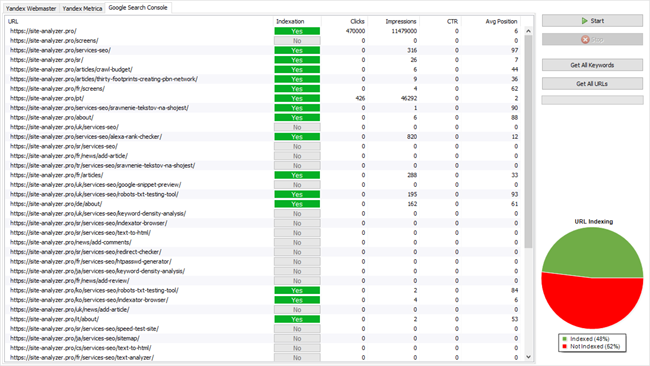Image resolution: width=650 pixels, height=366 pixels.
Task: Click Get All URLs button
Action: pos(592,84)
